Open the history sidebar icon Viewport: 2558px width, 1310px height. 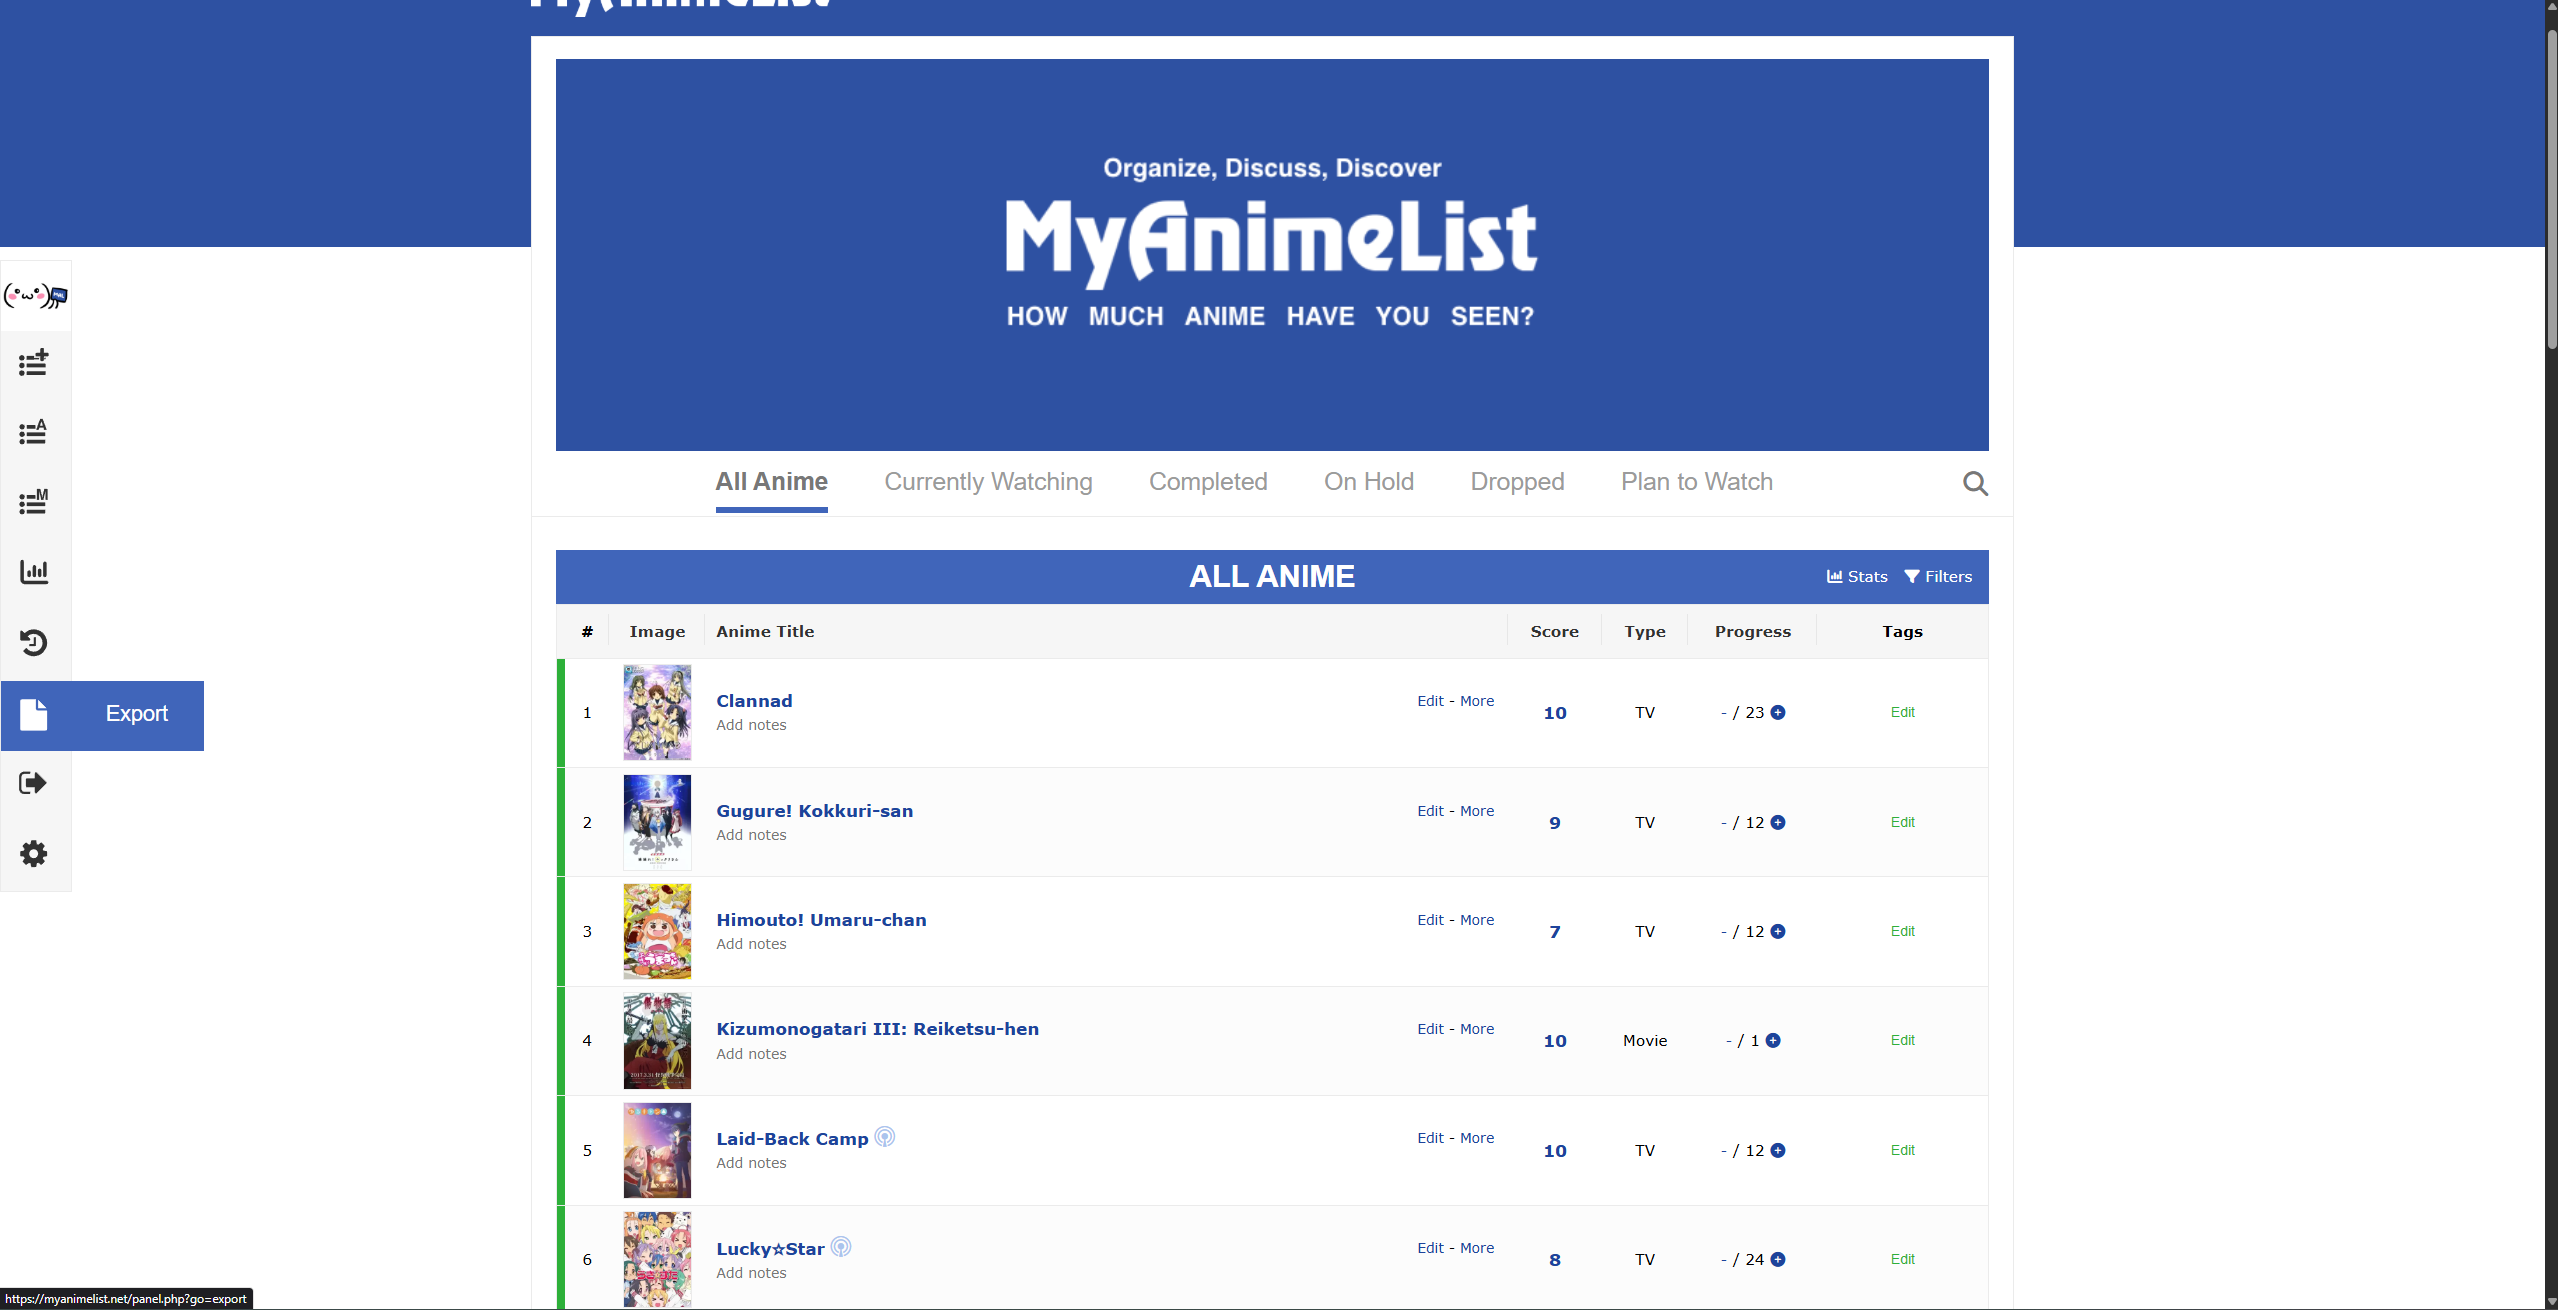pyautogui.click(x=34, y=642)
